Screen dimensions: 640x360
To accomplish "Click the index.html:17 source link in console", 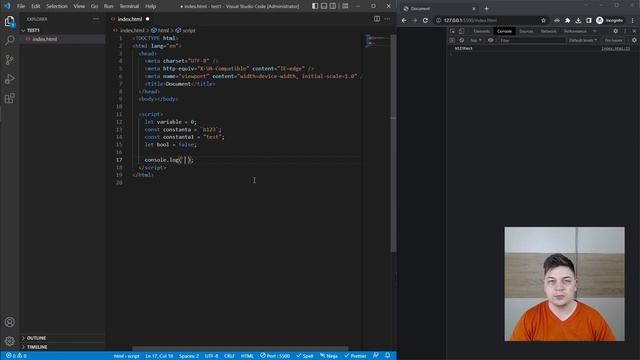I will click(x=616, y=49).
